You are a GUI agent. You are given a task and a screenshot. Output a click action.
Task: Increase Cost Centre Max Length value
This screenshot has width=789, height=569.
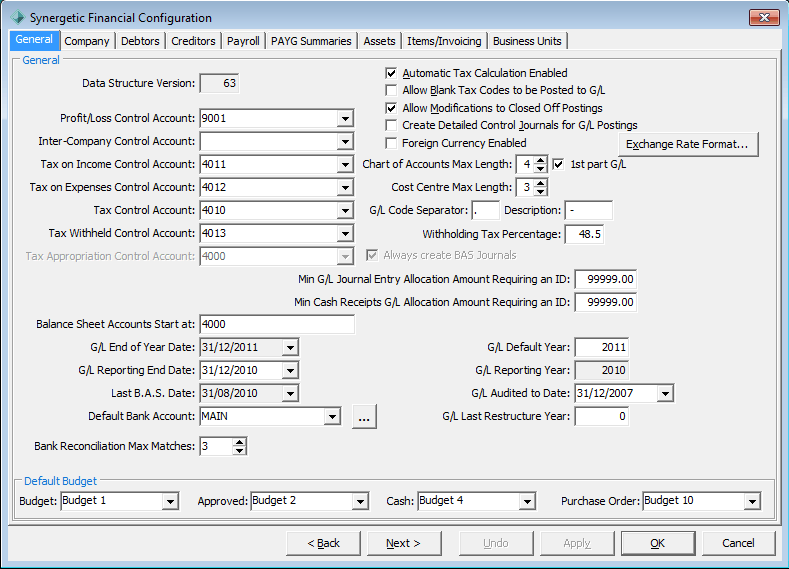pos(540,184)
